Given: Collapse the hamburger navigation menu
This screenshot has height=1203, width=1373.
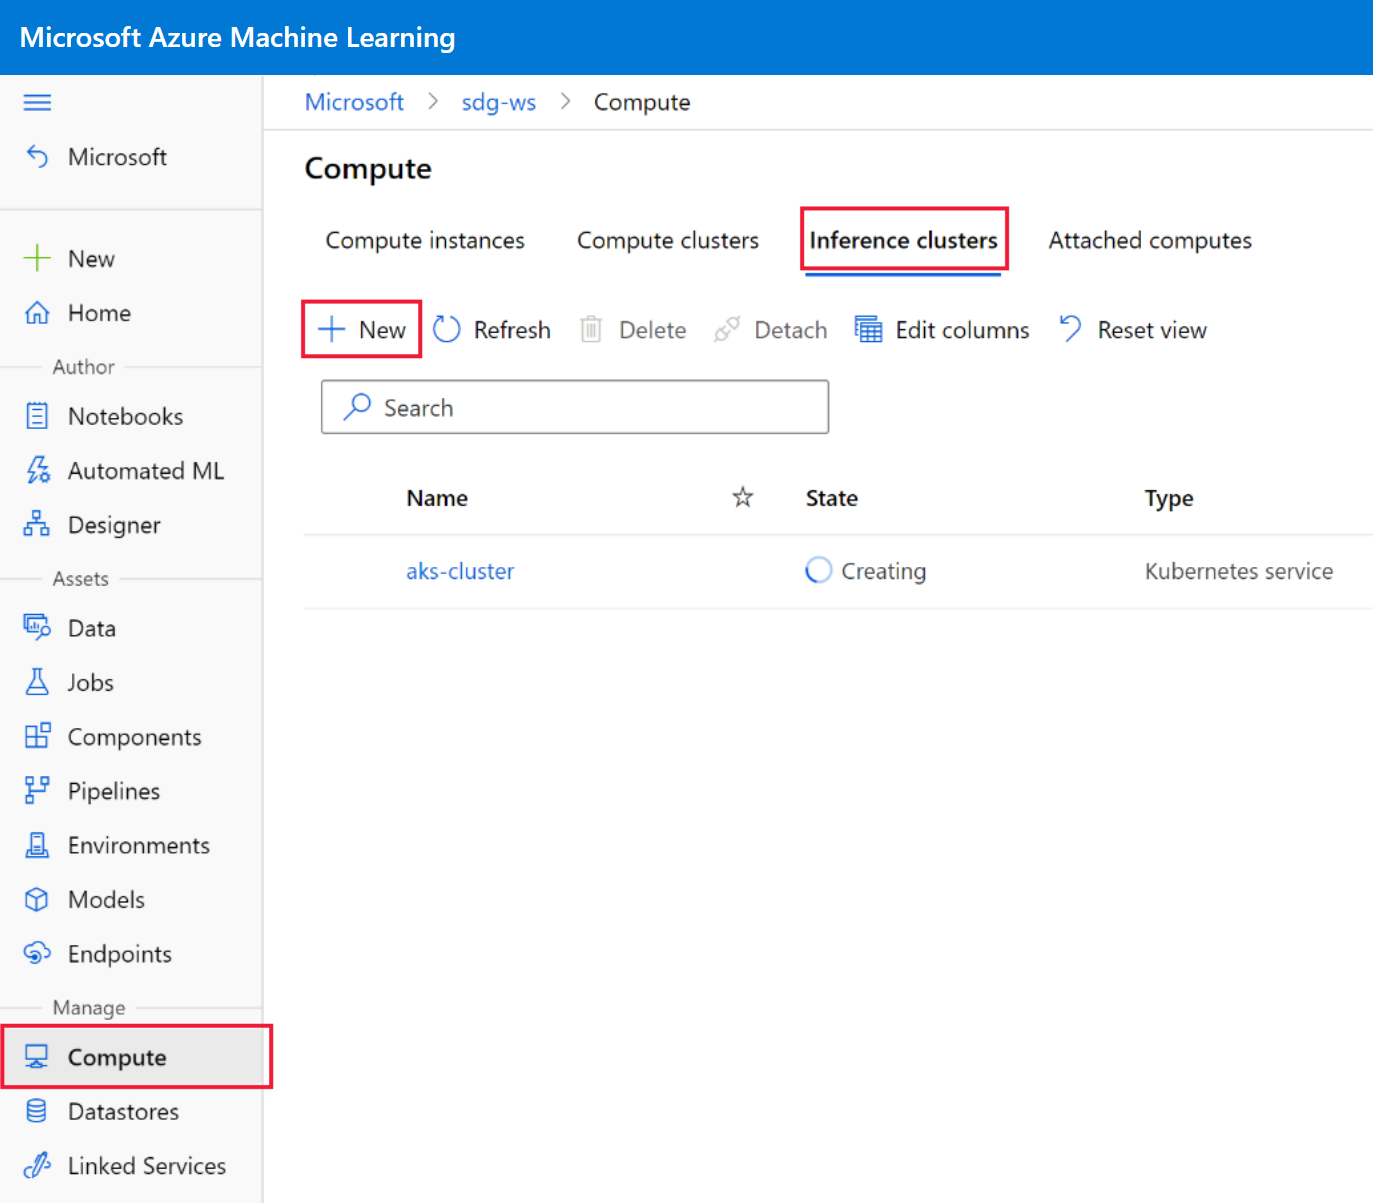Looking at the screenshot, I should coord(37,102).
